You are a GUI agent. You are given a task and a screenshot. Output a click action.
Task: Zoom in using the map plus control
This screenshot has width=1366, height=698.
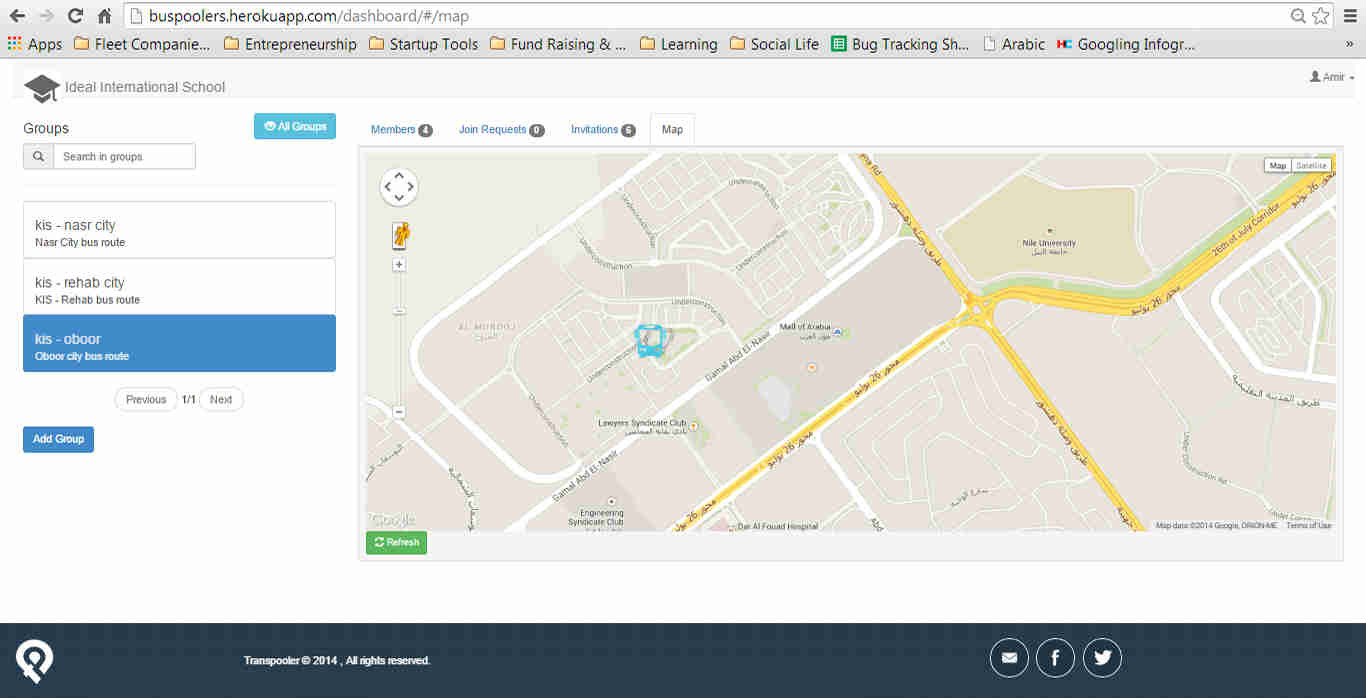[398, 263]
